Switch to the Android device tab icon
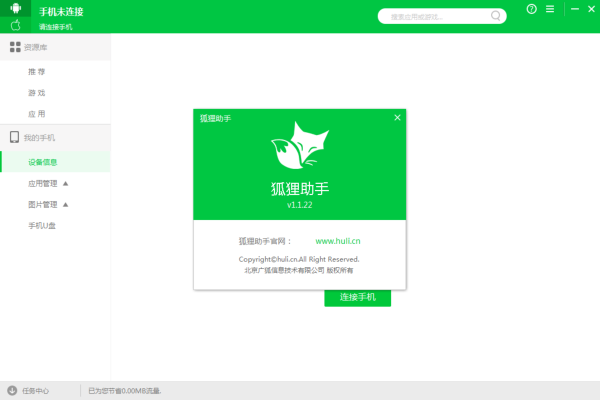This screenshot has height=400, width=600. [x=15, y=8]
